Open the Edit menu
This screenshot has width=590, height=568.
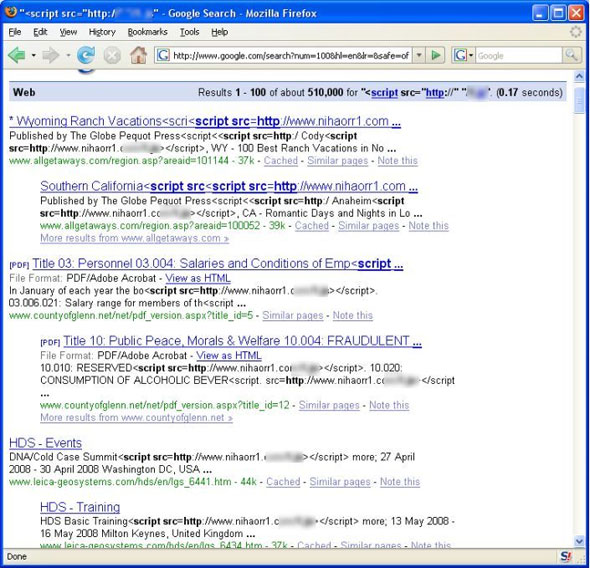[x=40, y=32]
